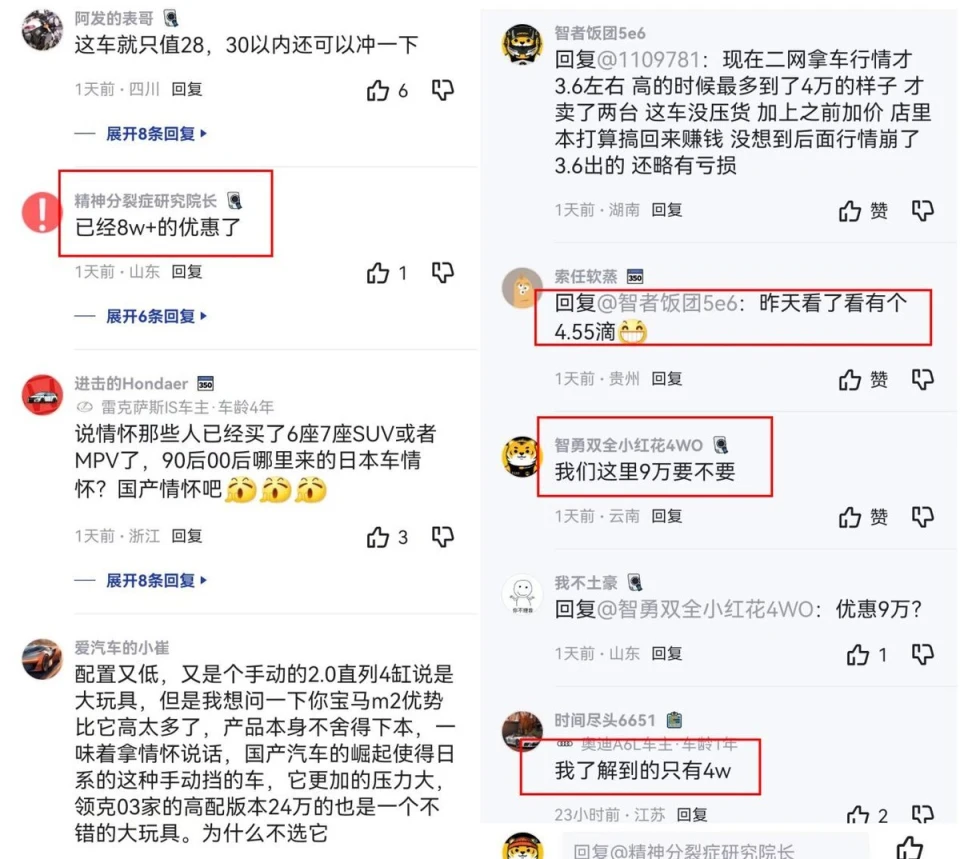Viewport: 960px width, 859px height.
Task: Reply to 阿发的表哥's 四川 comment
Action: (187, 89)
